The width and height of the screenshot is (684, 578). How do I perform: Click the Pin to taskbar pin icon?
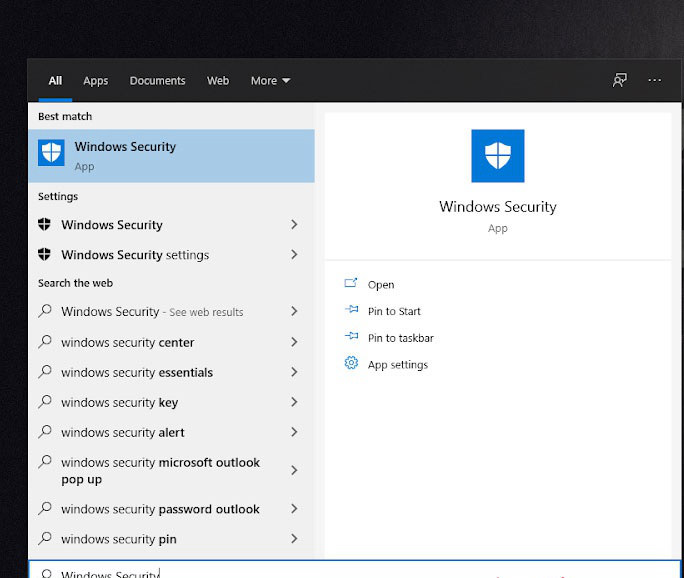[351, 338]
